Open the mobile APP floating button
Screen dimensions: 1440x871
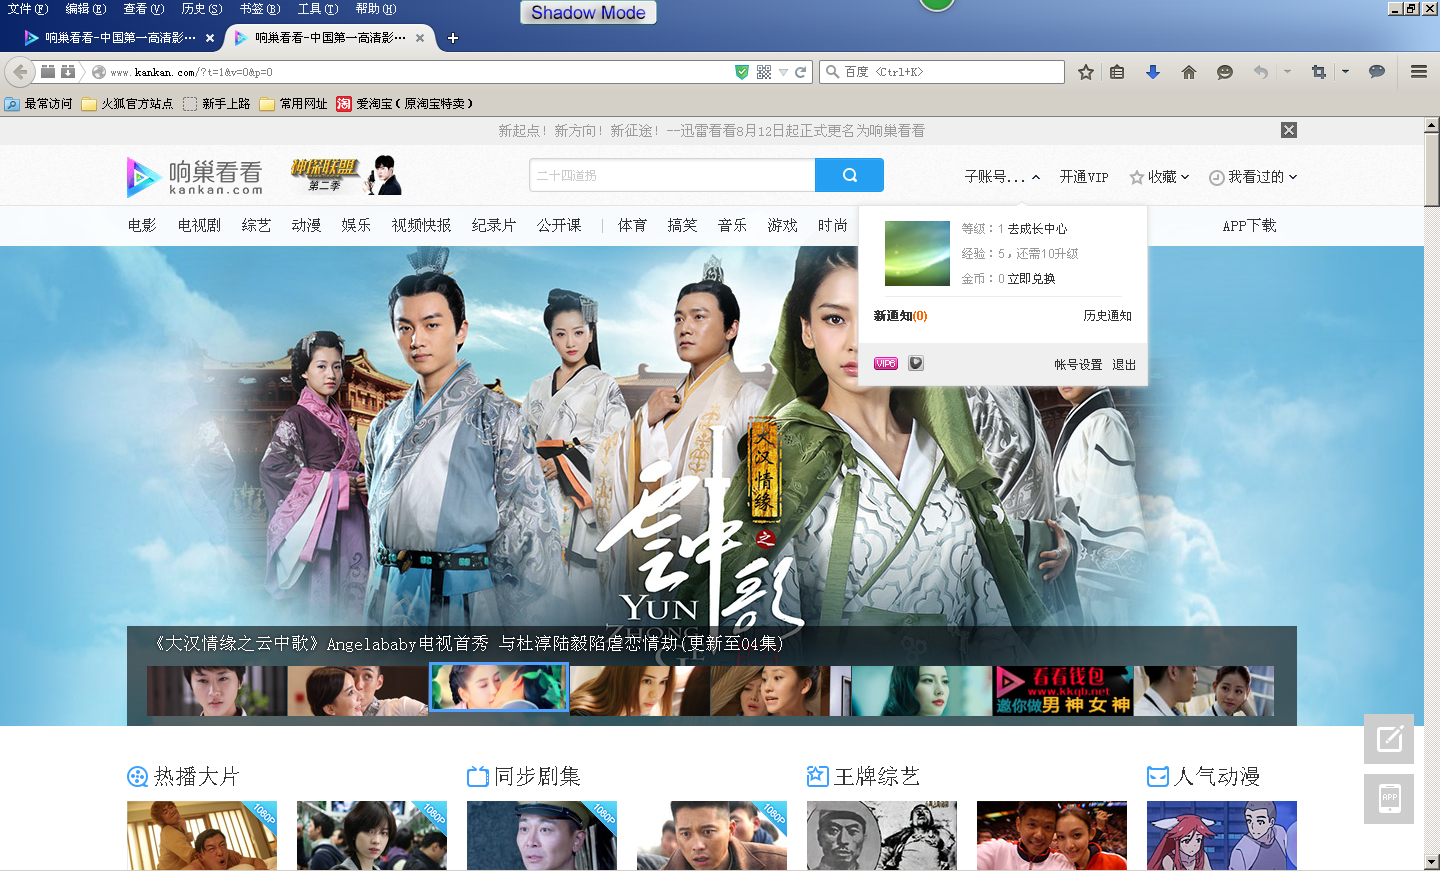1389,799
